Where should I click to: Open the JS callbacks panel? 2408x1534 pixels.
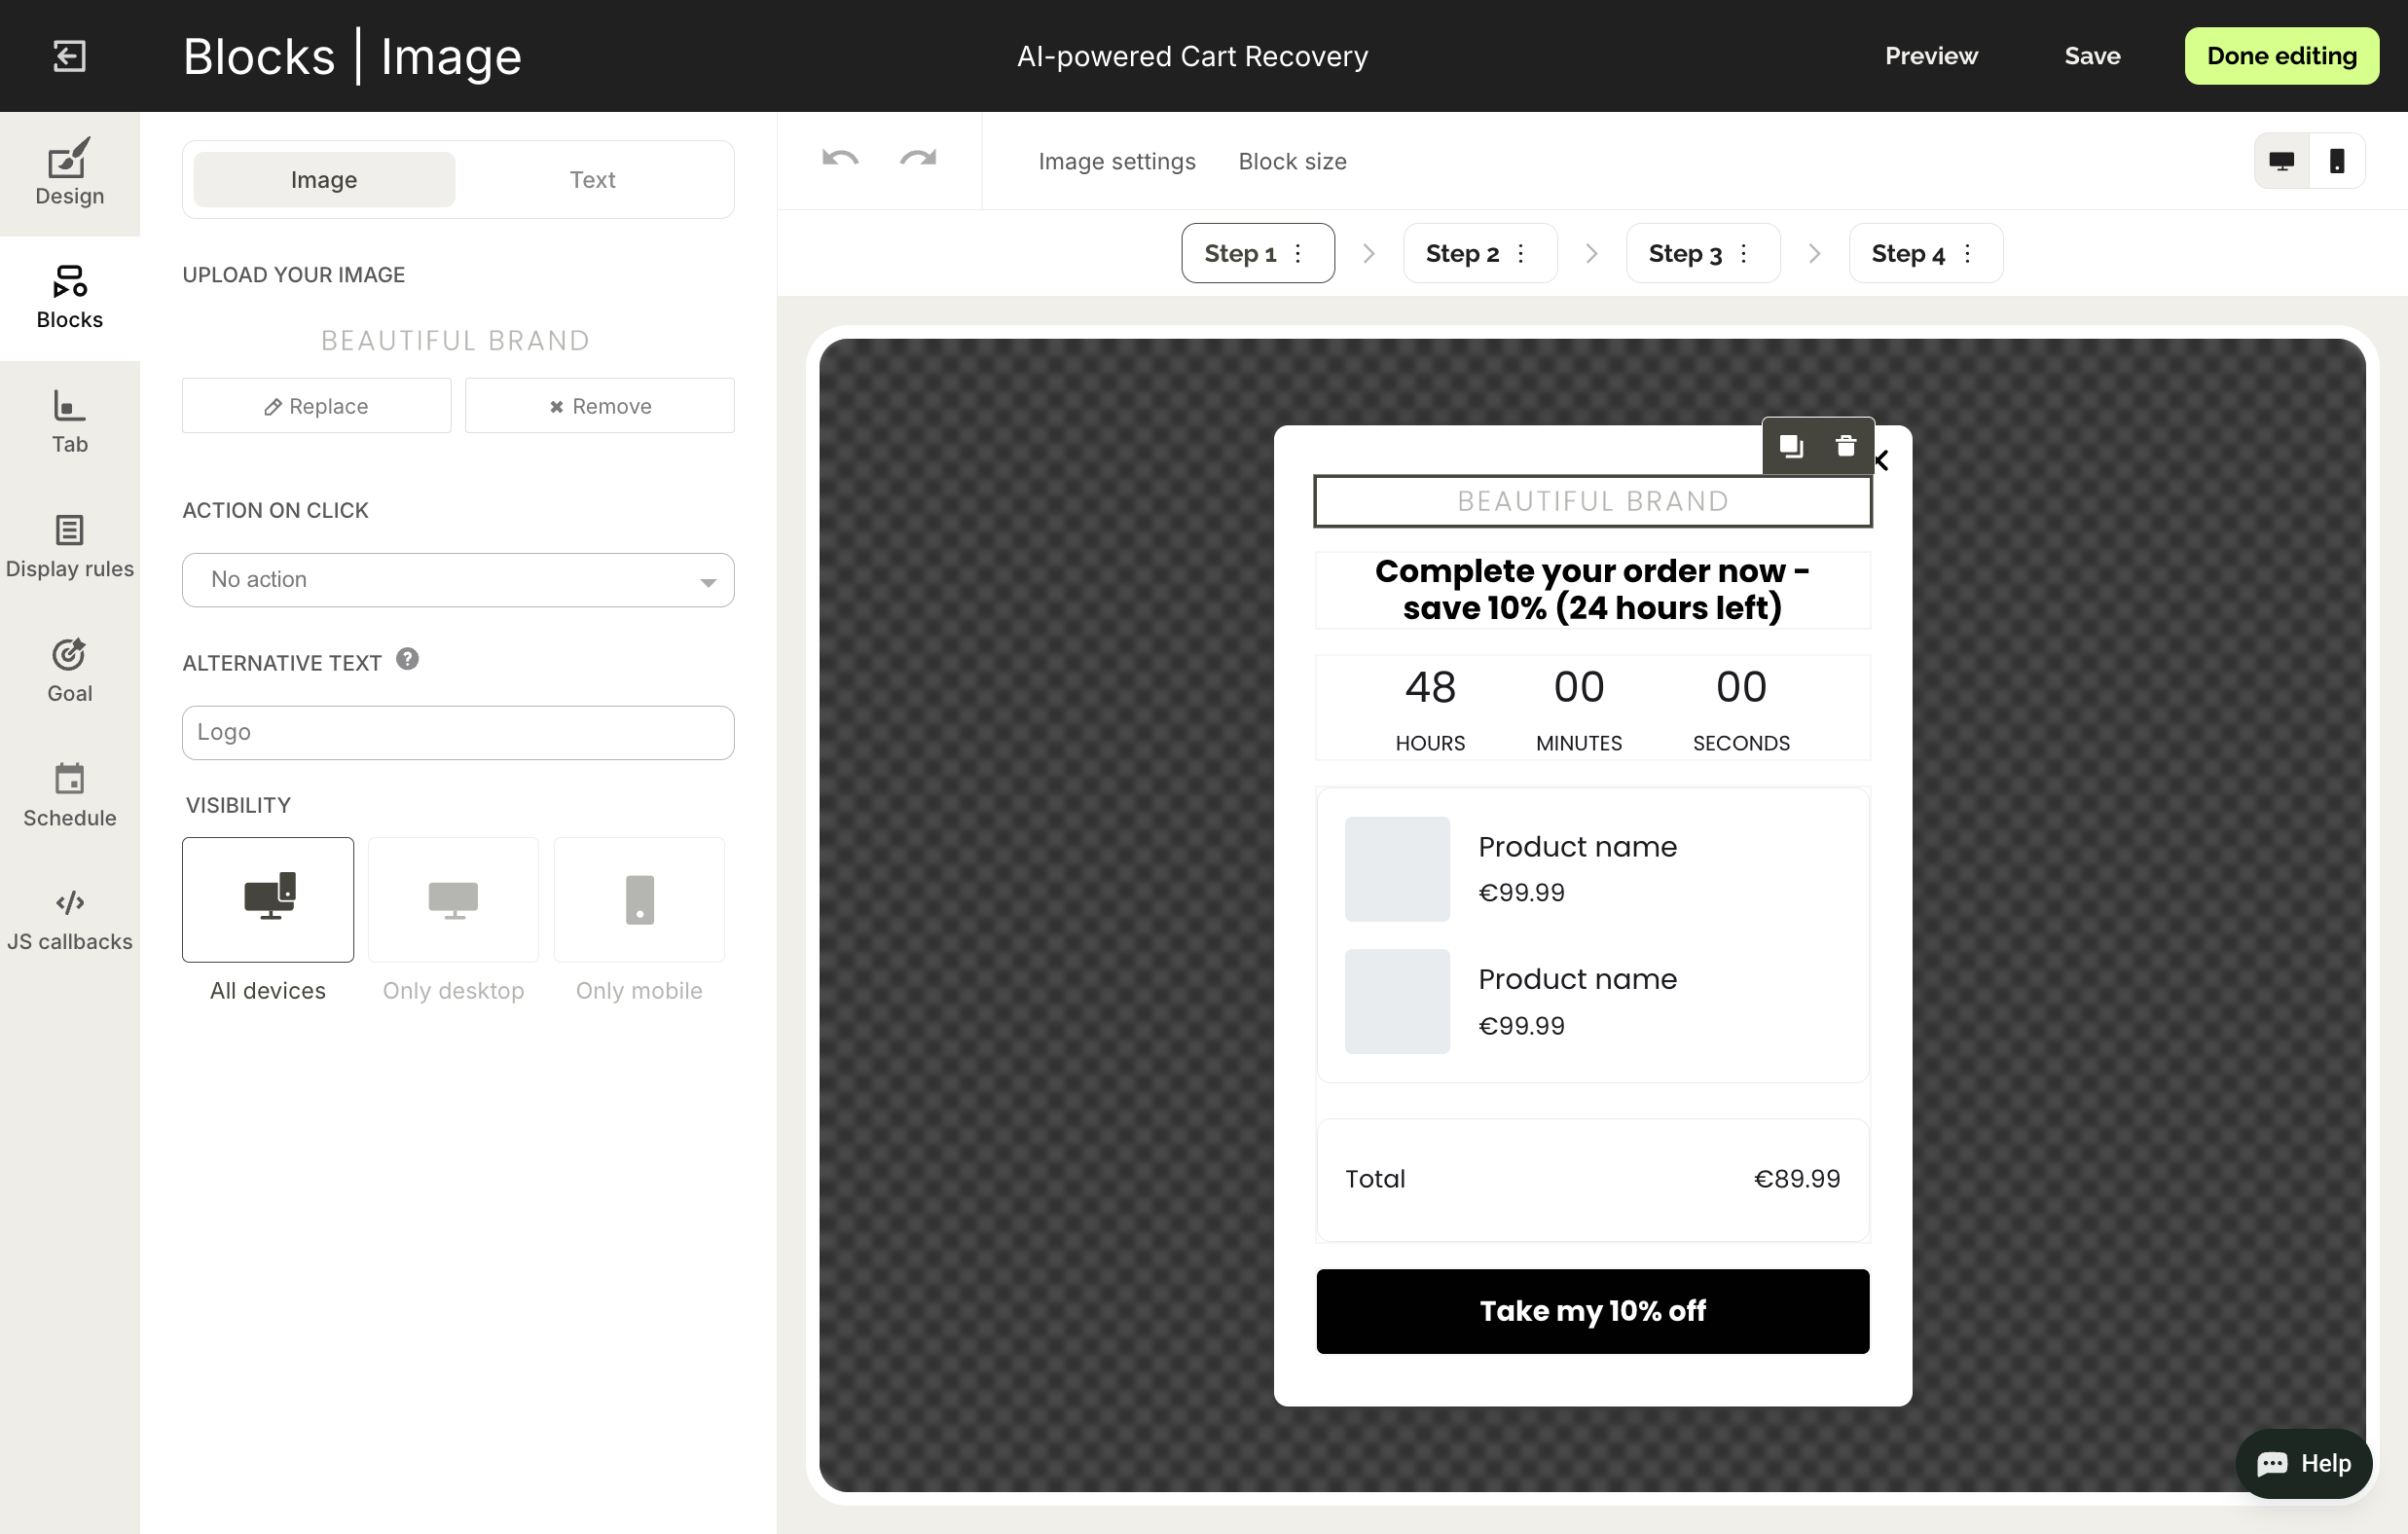(69, 917)
